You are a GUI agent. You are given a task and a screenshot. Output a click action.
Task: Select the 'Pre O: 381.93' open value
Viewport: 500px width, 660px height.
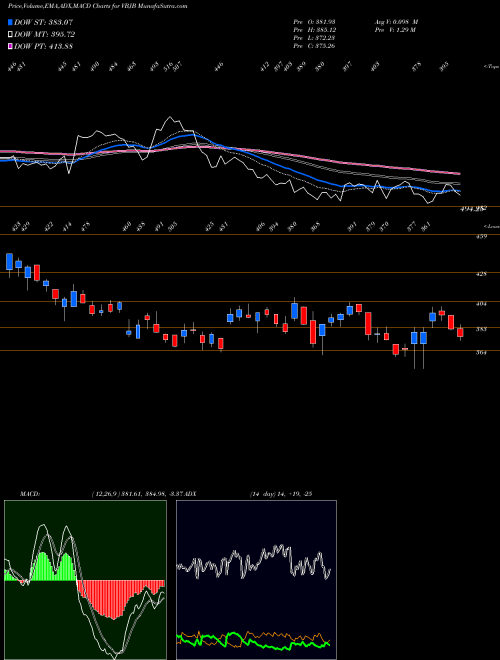pyautogui.click(x=314, y=21)
